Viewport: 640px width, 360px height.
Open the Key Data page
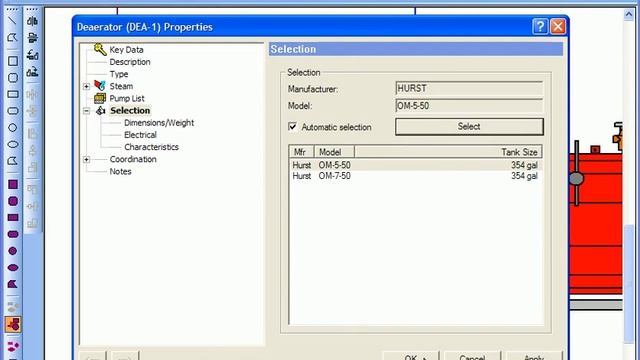[127, 50]
